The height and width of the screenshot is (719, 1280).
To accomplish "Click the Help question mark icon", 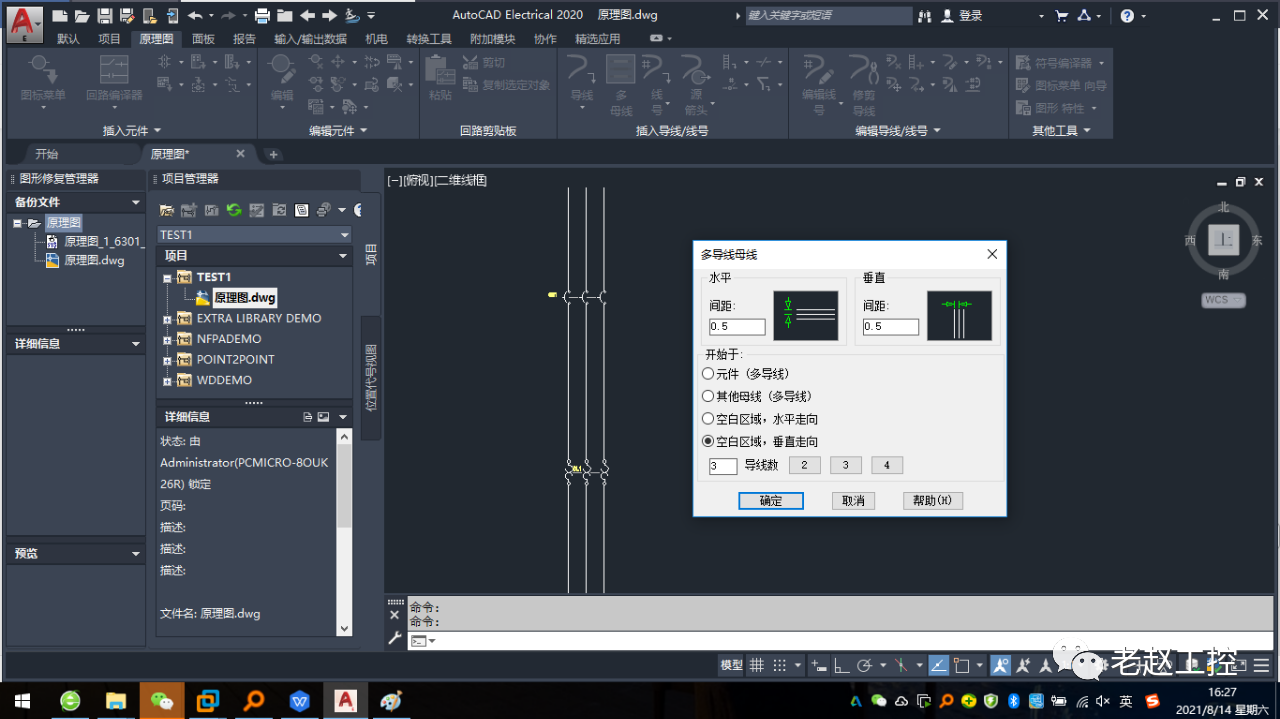I will tap(1127, 16).
